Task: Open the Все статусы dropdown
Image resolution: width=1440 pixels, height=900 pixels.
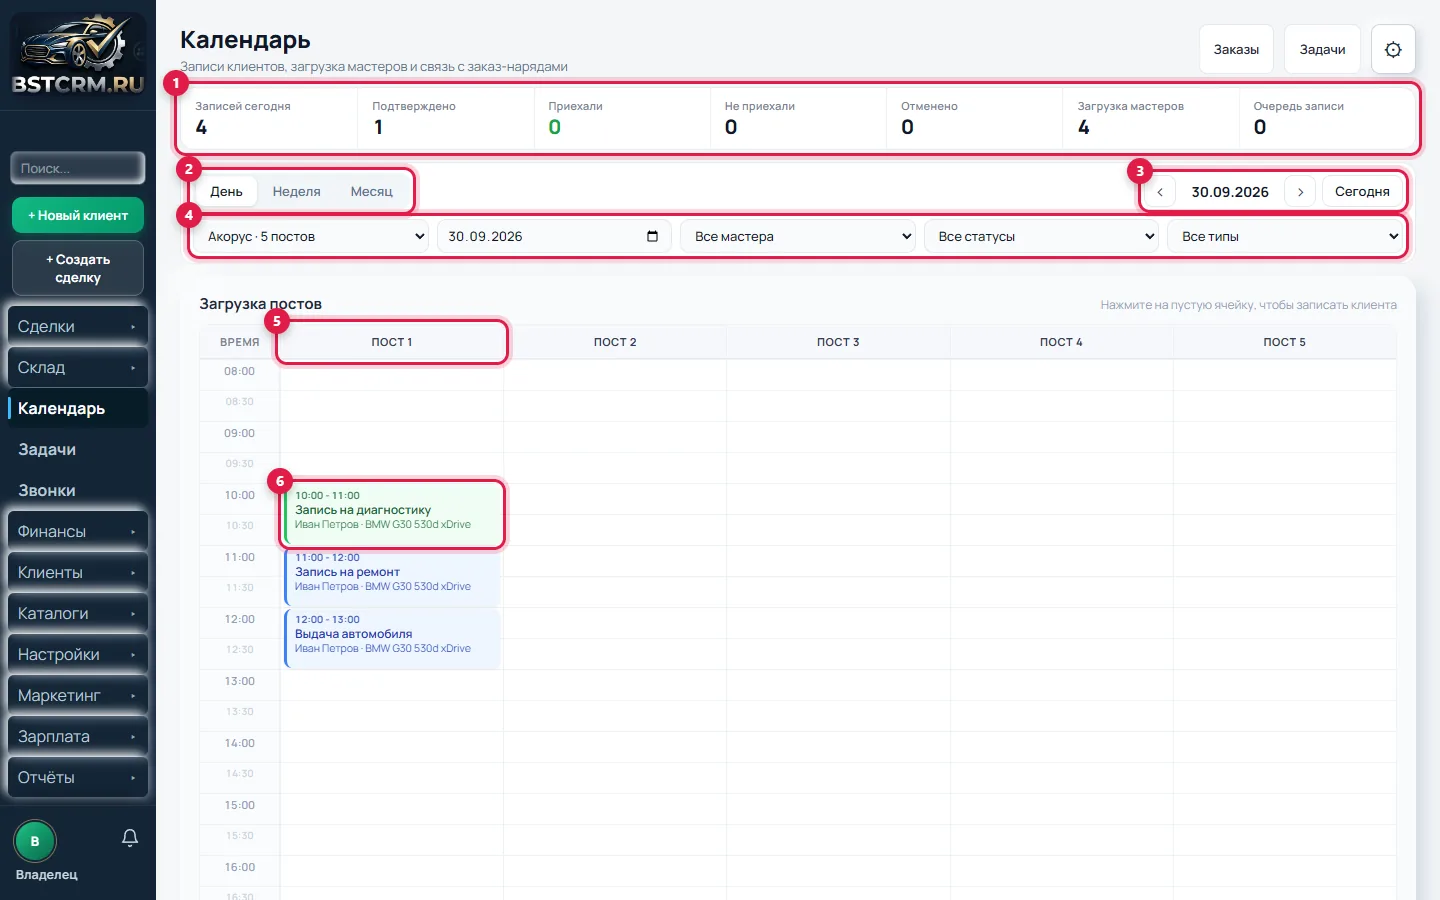Action: 1041,237
